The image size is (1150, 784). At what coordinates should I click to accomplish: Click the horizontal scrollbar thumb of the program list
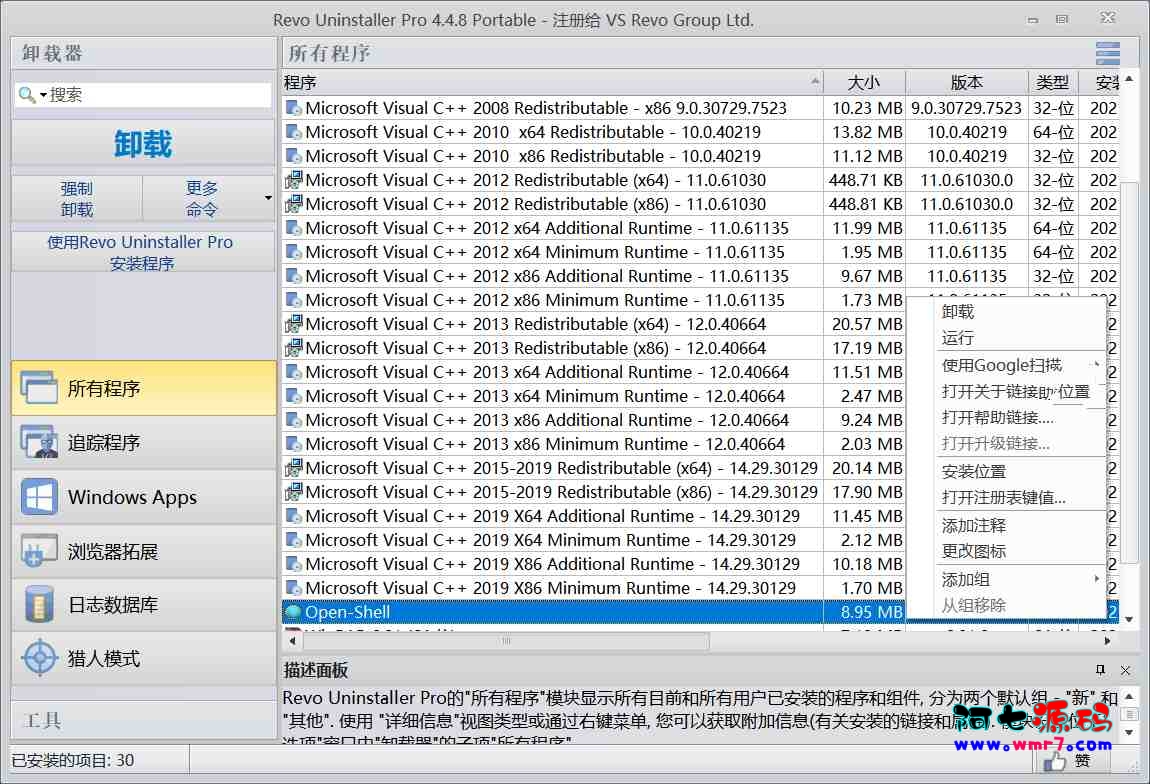505,641
